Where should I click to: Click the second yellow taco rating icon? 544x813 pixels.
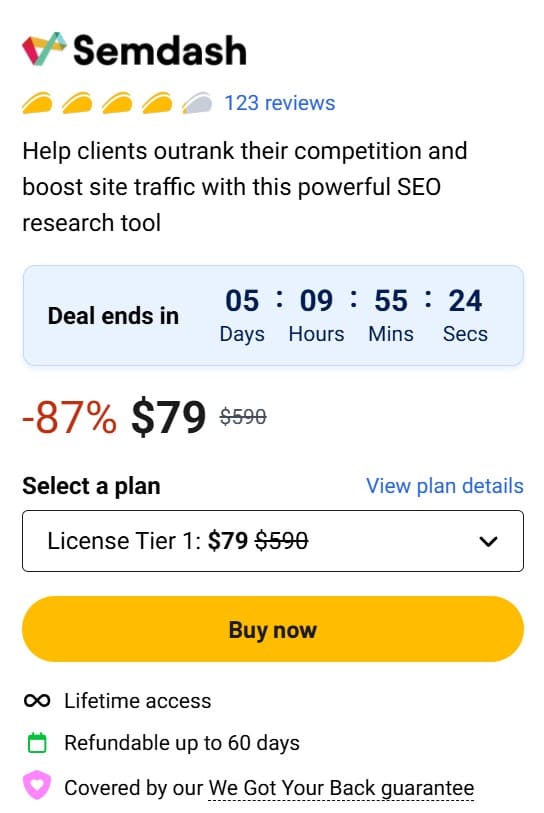tap(77, 103)
